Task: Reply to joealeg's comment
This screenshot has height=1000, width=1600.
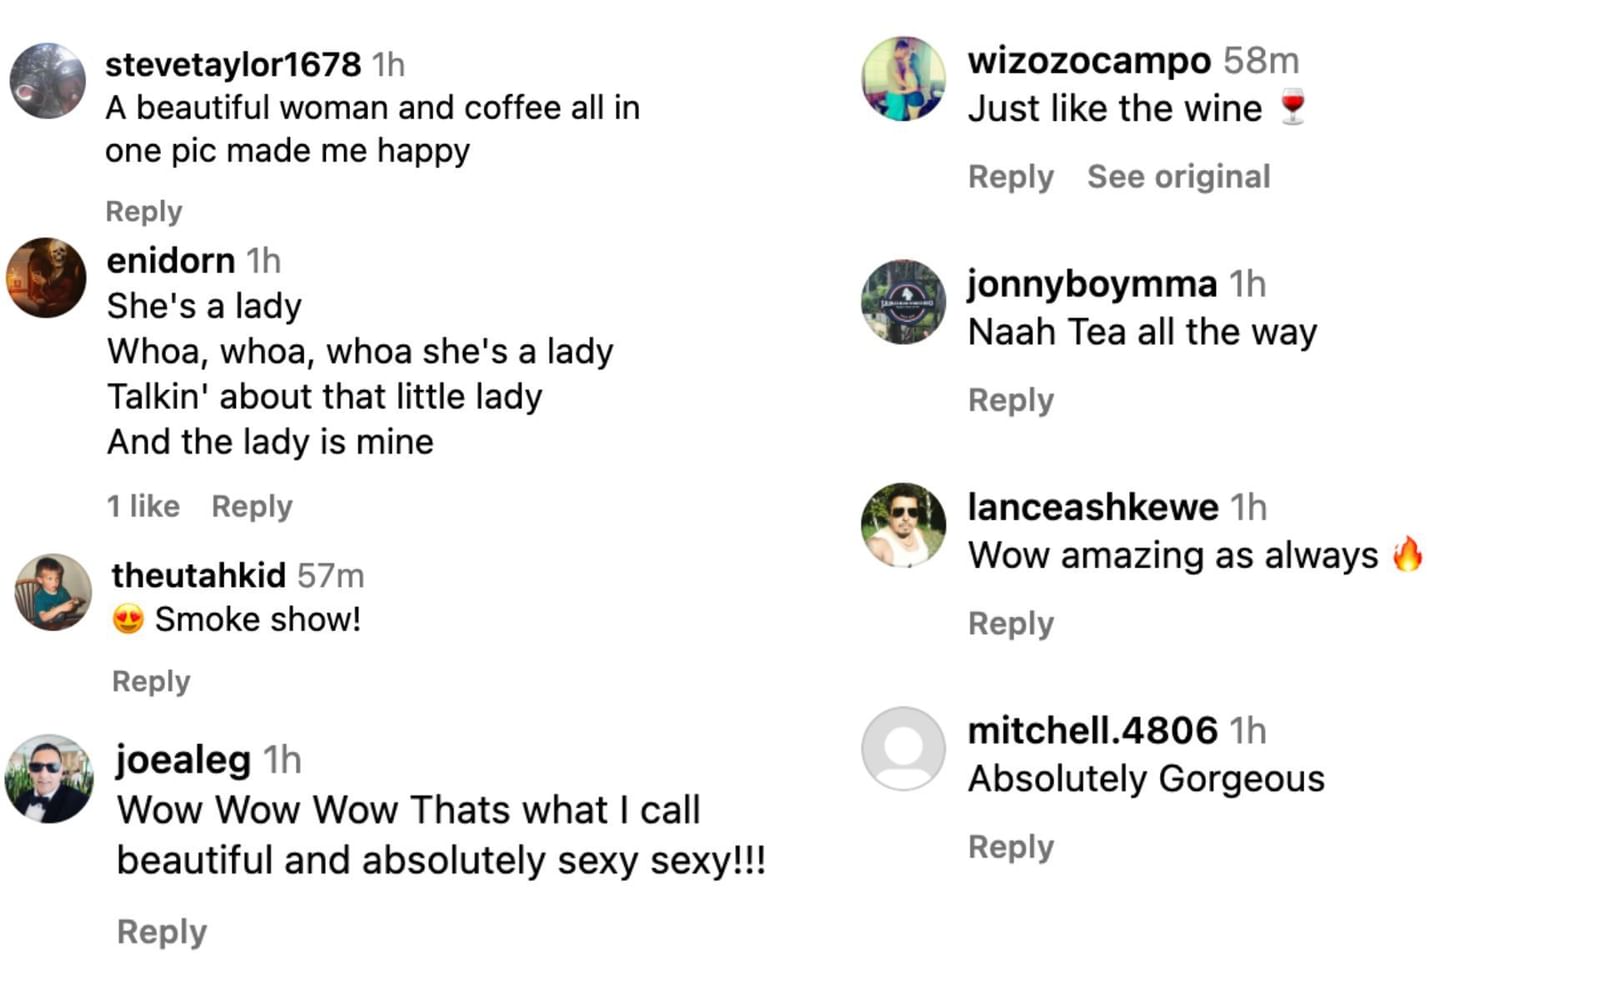Action: (x=162, y=932)
